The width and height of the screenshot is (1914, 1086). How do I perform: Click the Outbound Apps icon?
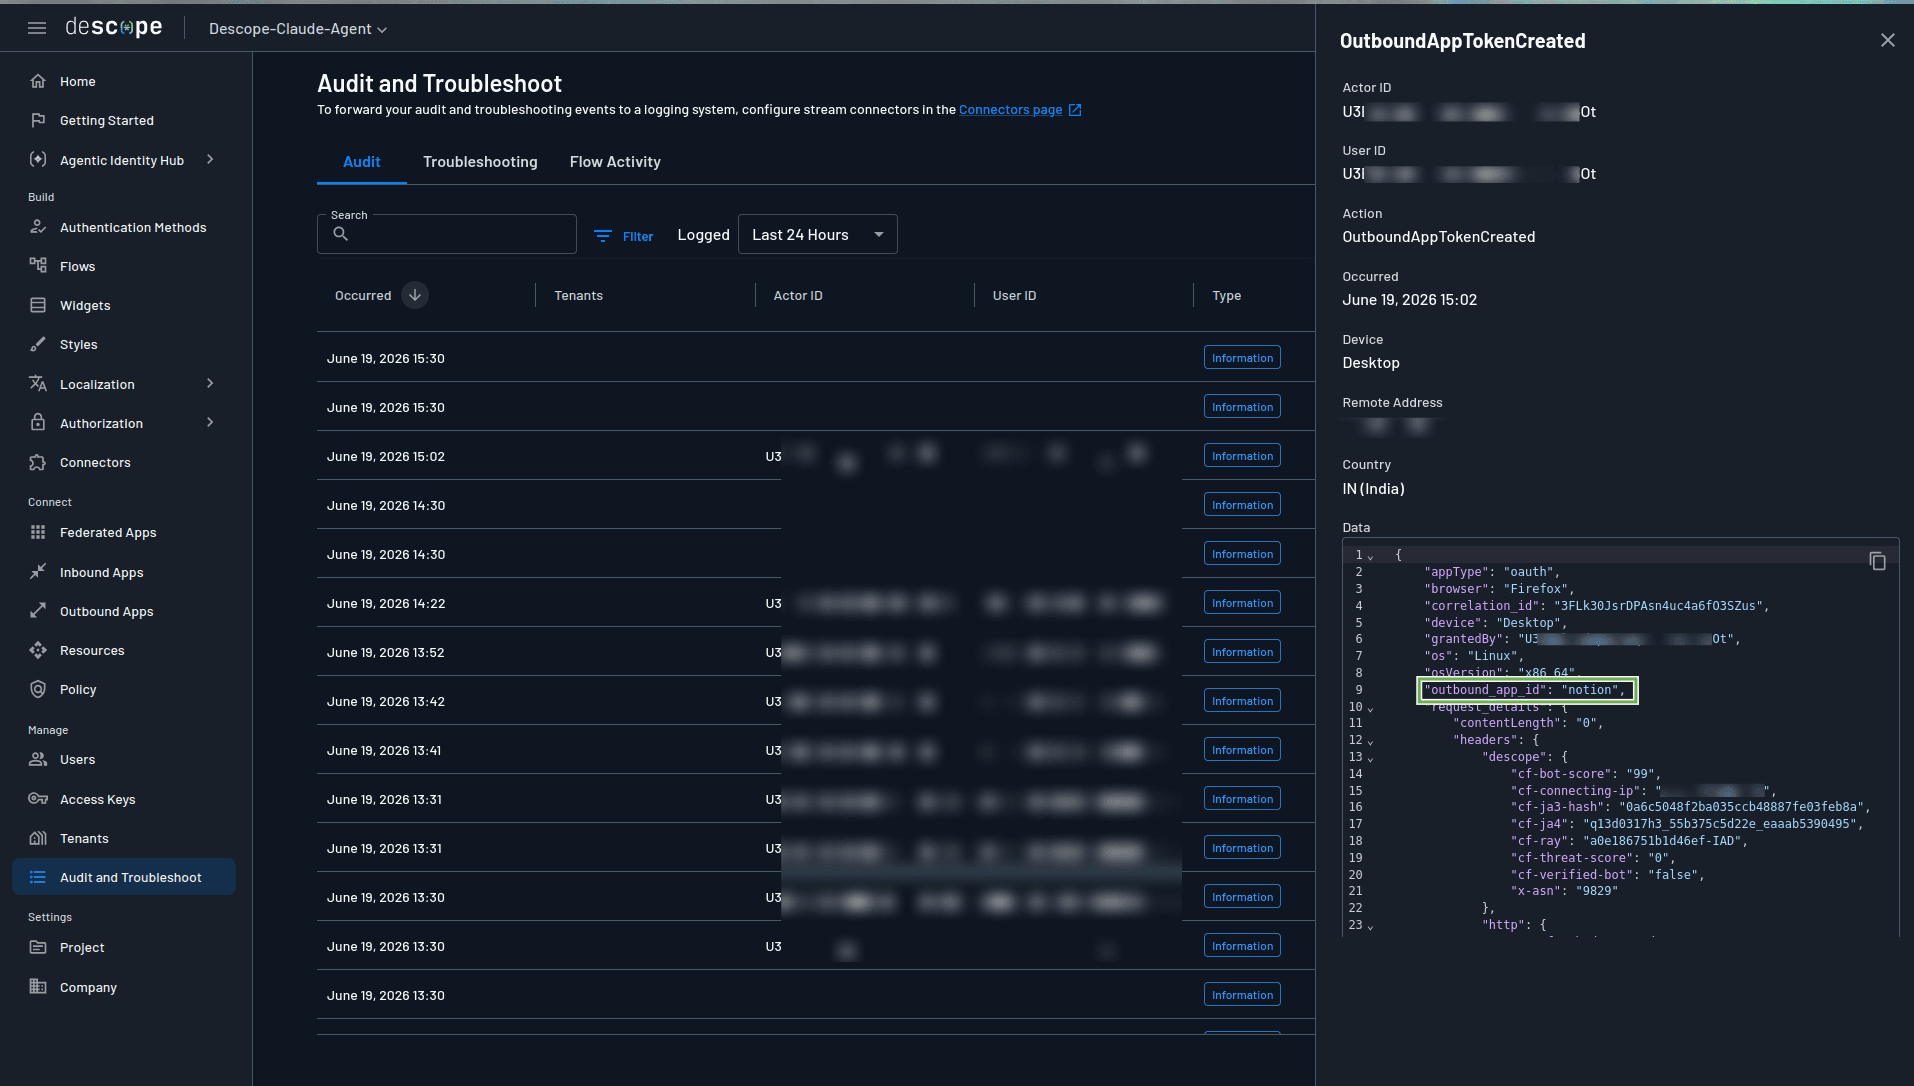pos(38,611)
